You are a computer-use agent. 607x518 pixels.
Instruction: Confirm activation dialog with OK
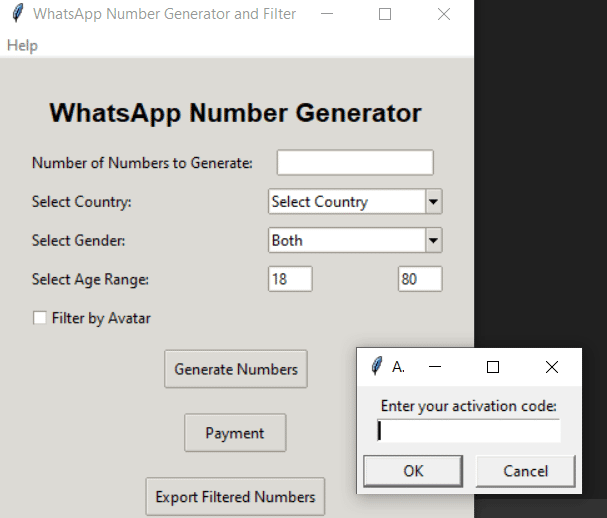point(413,471)
